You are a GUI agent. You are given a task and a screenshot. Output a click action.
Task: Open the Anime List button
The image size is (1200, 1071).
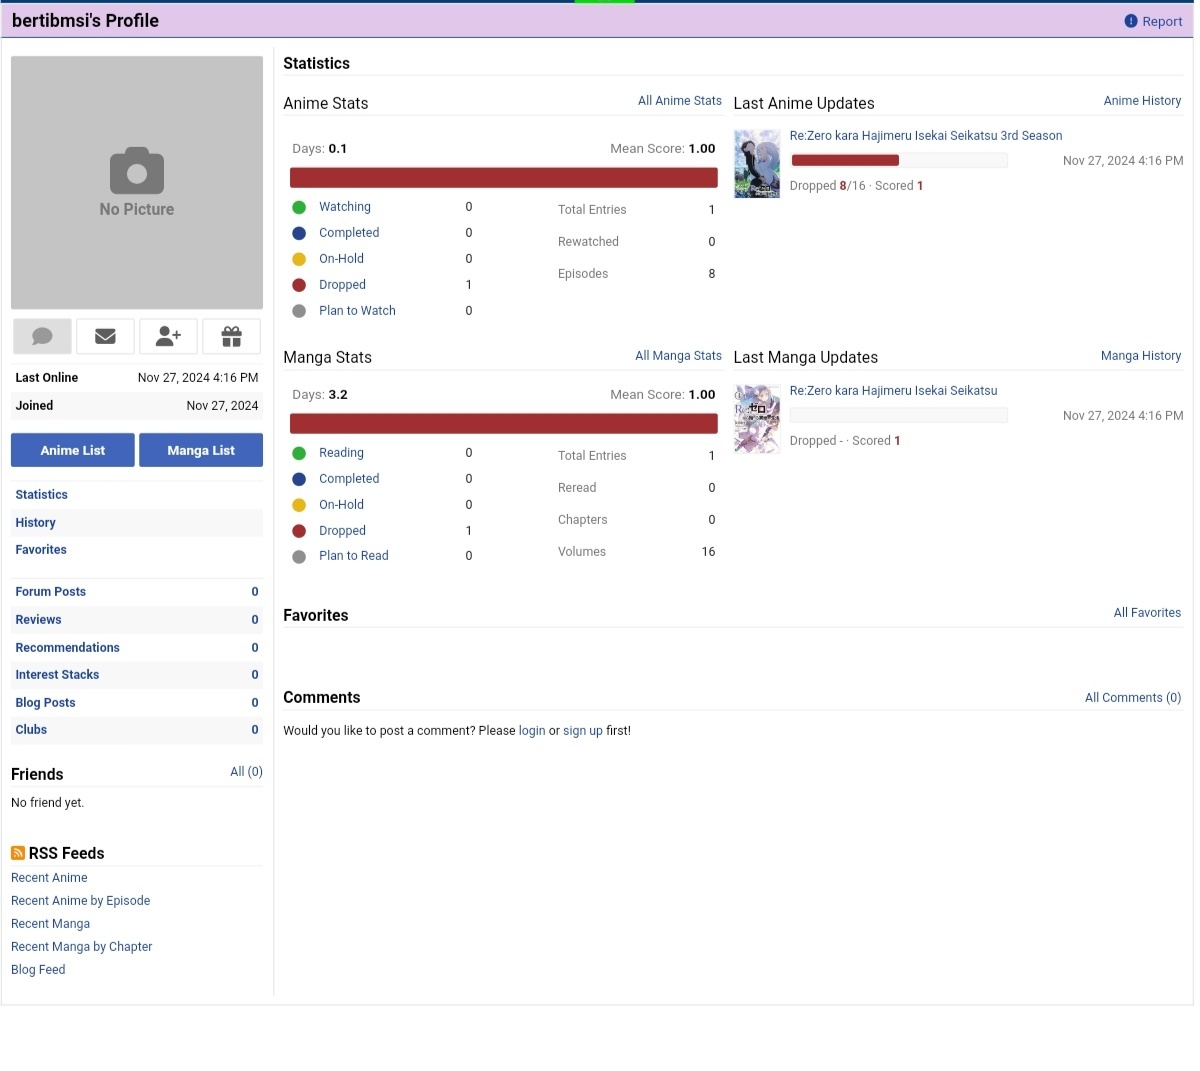(72, 450)
